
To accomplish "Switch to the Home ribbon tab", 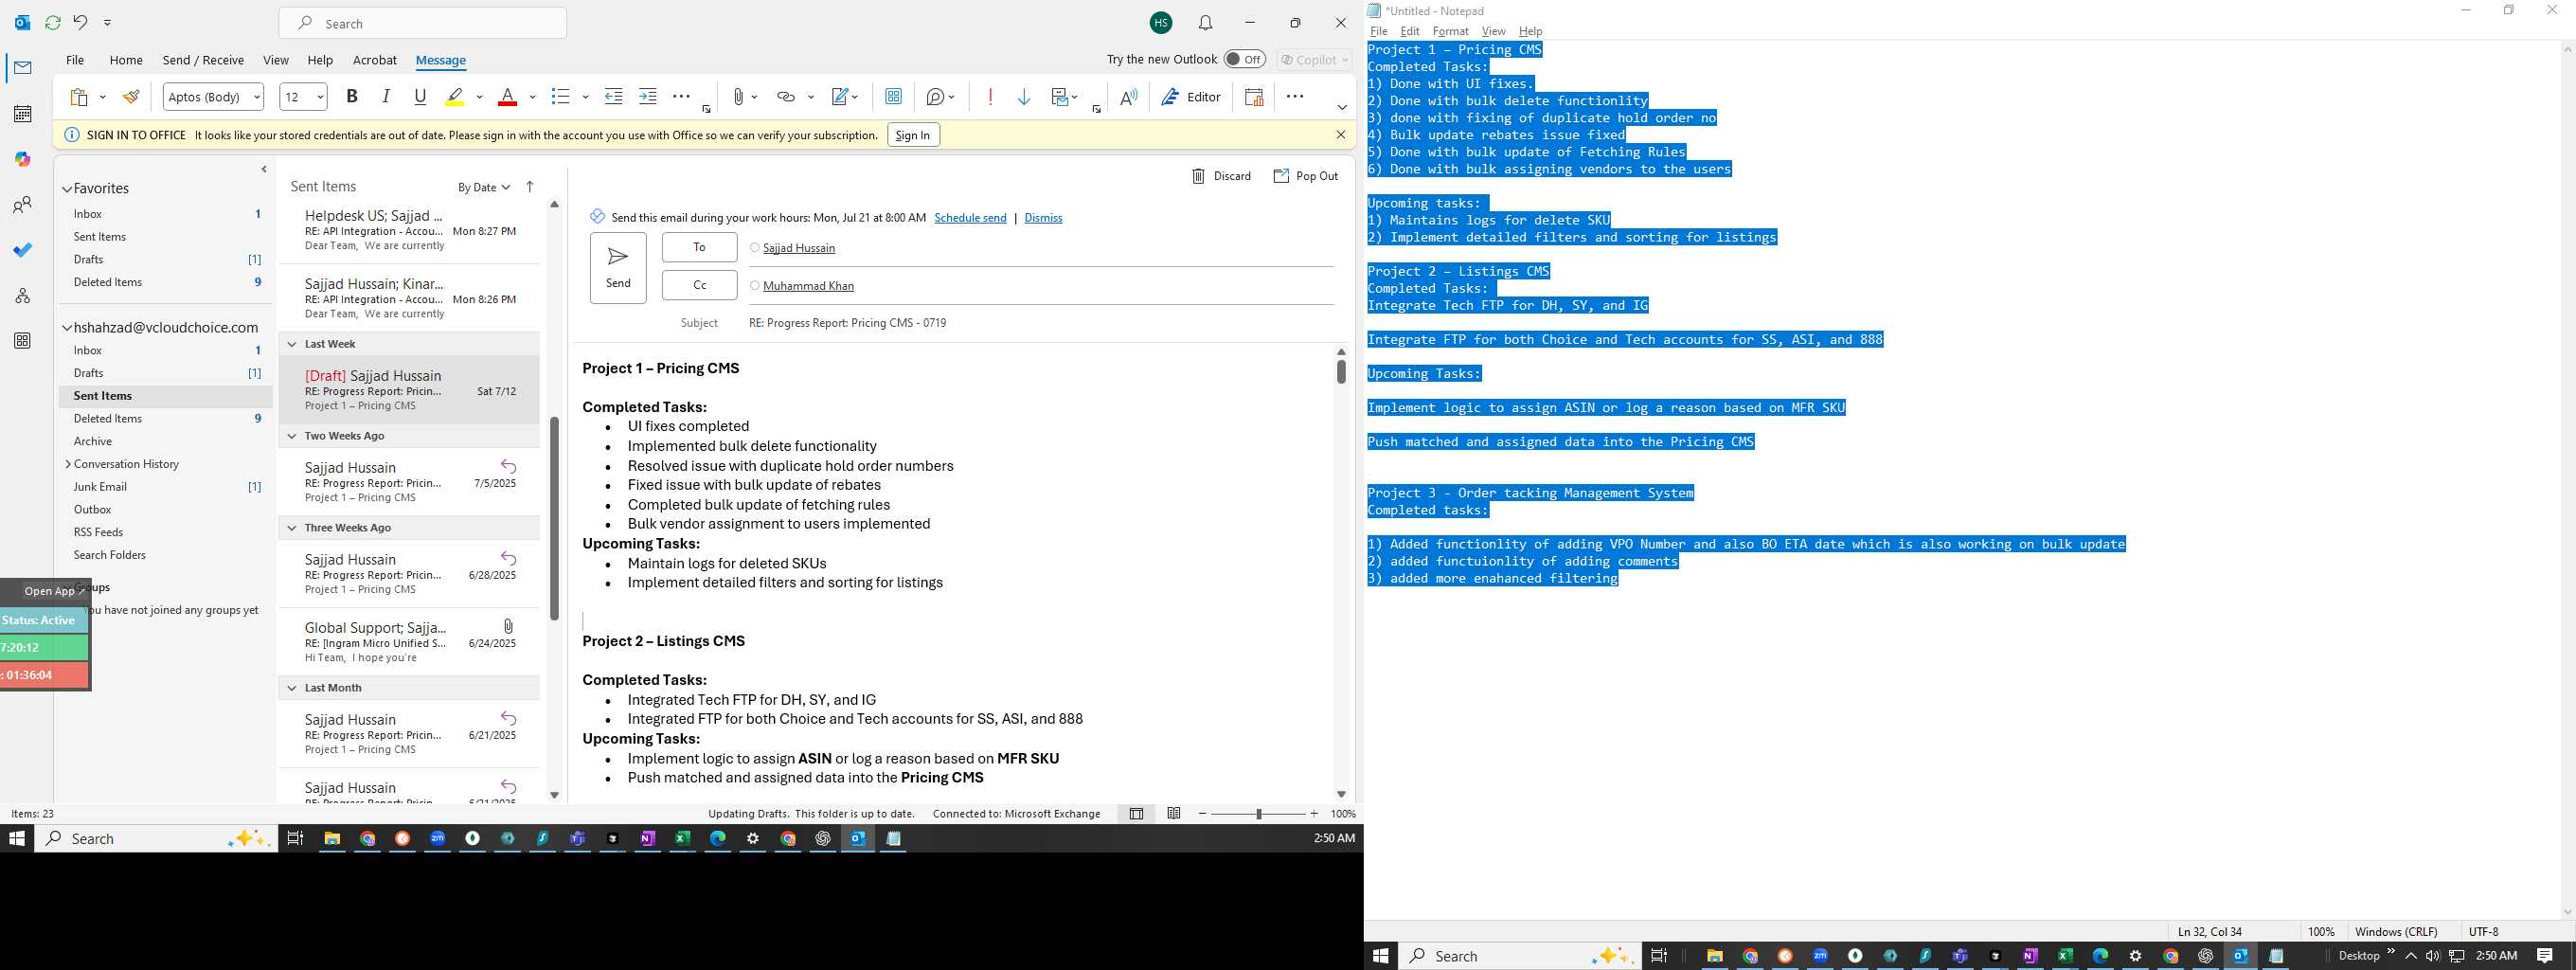I will click(x=126, y=60).
